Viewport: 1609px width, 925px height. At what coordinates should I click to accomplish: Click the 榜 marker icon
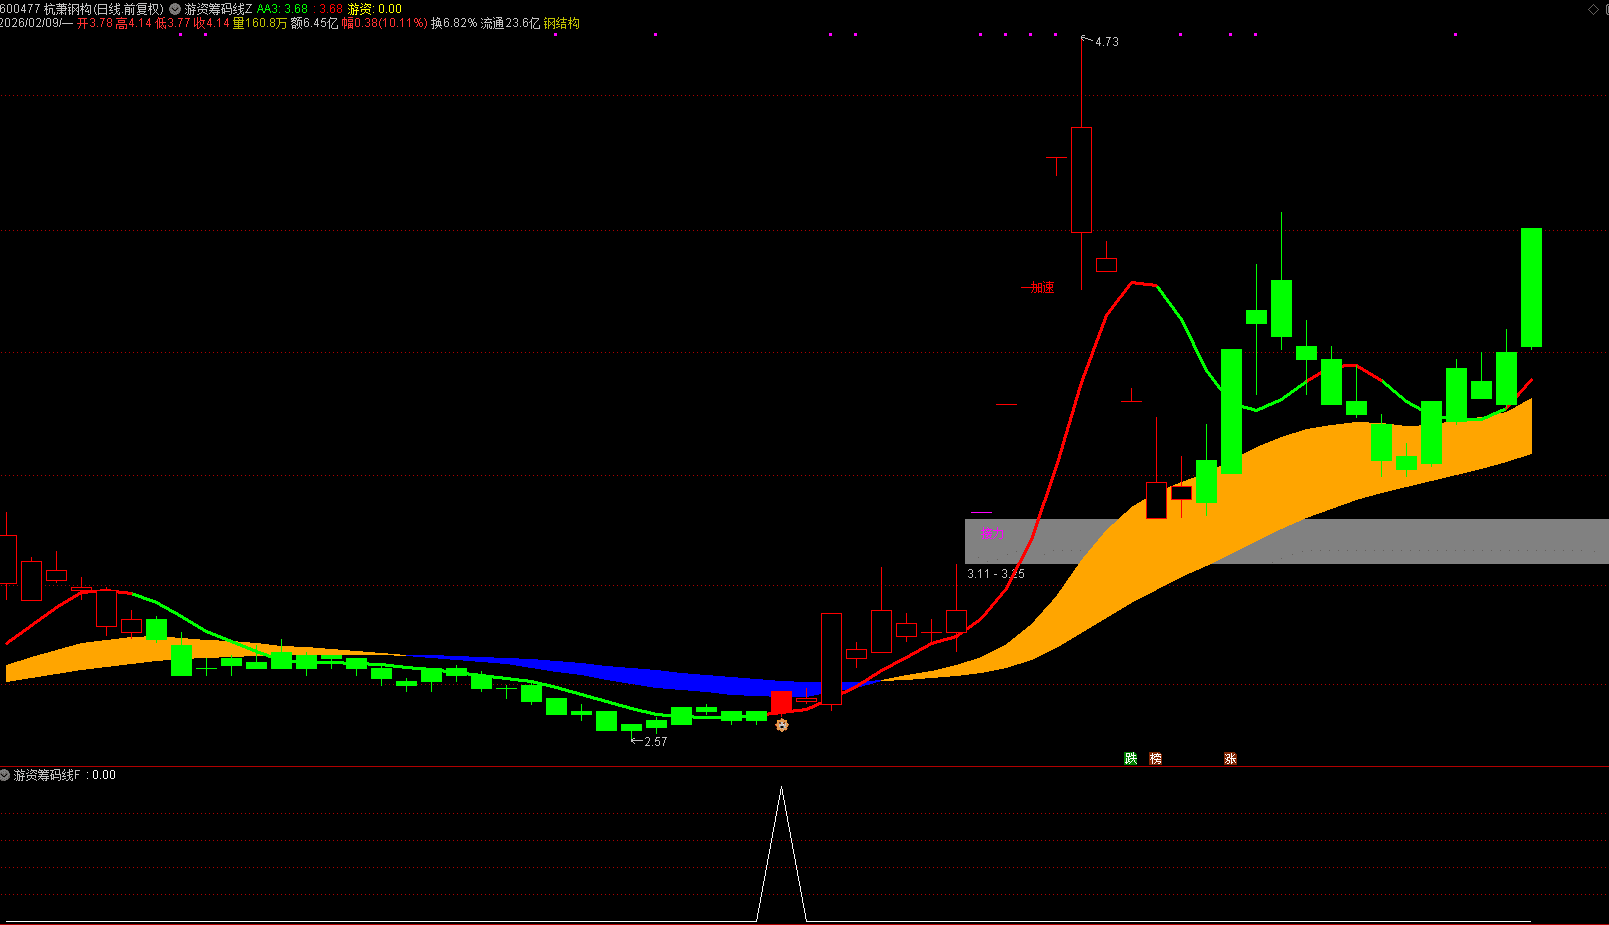click(1156, 759)
